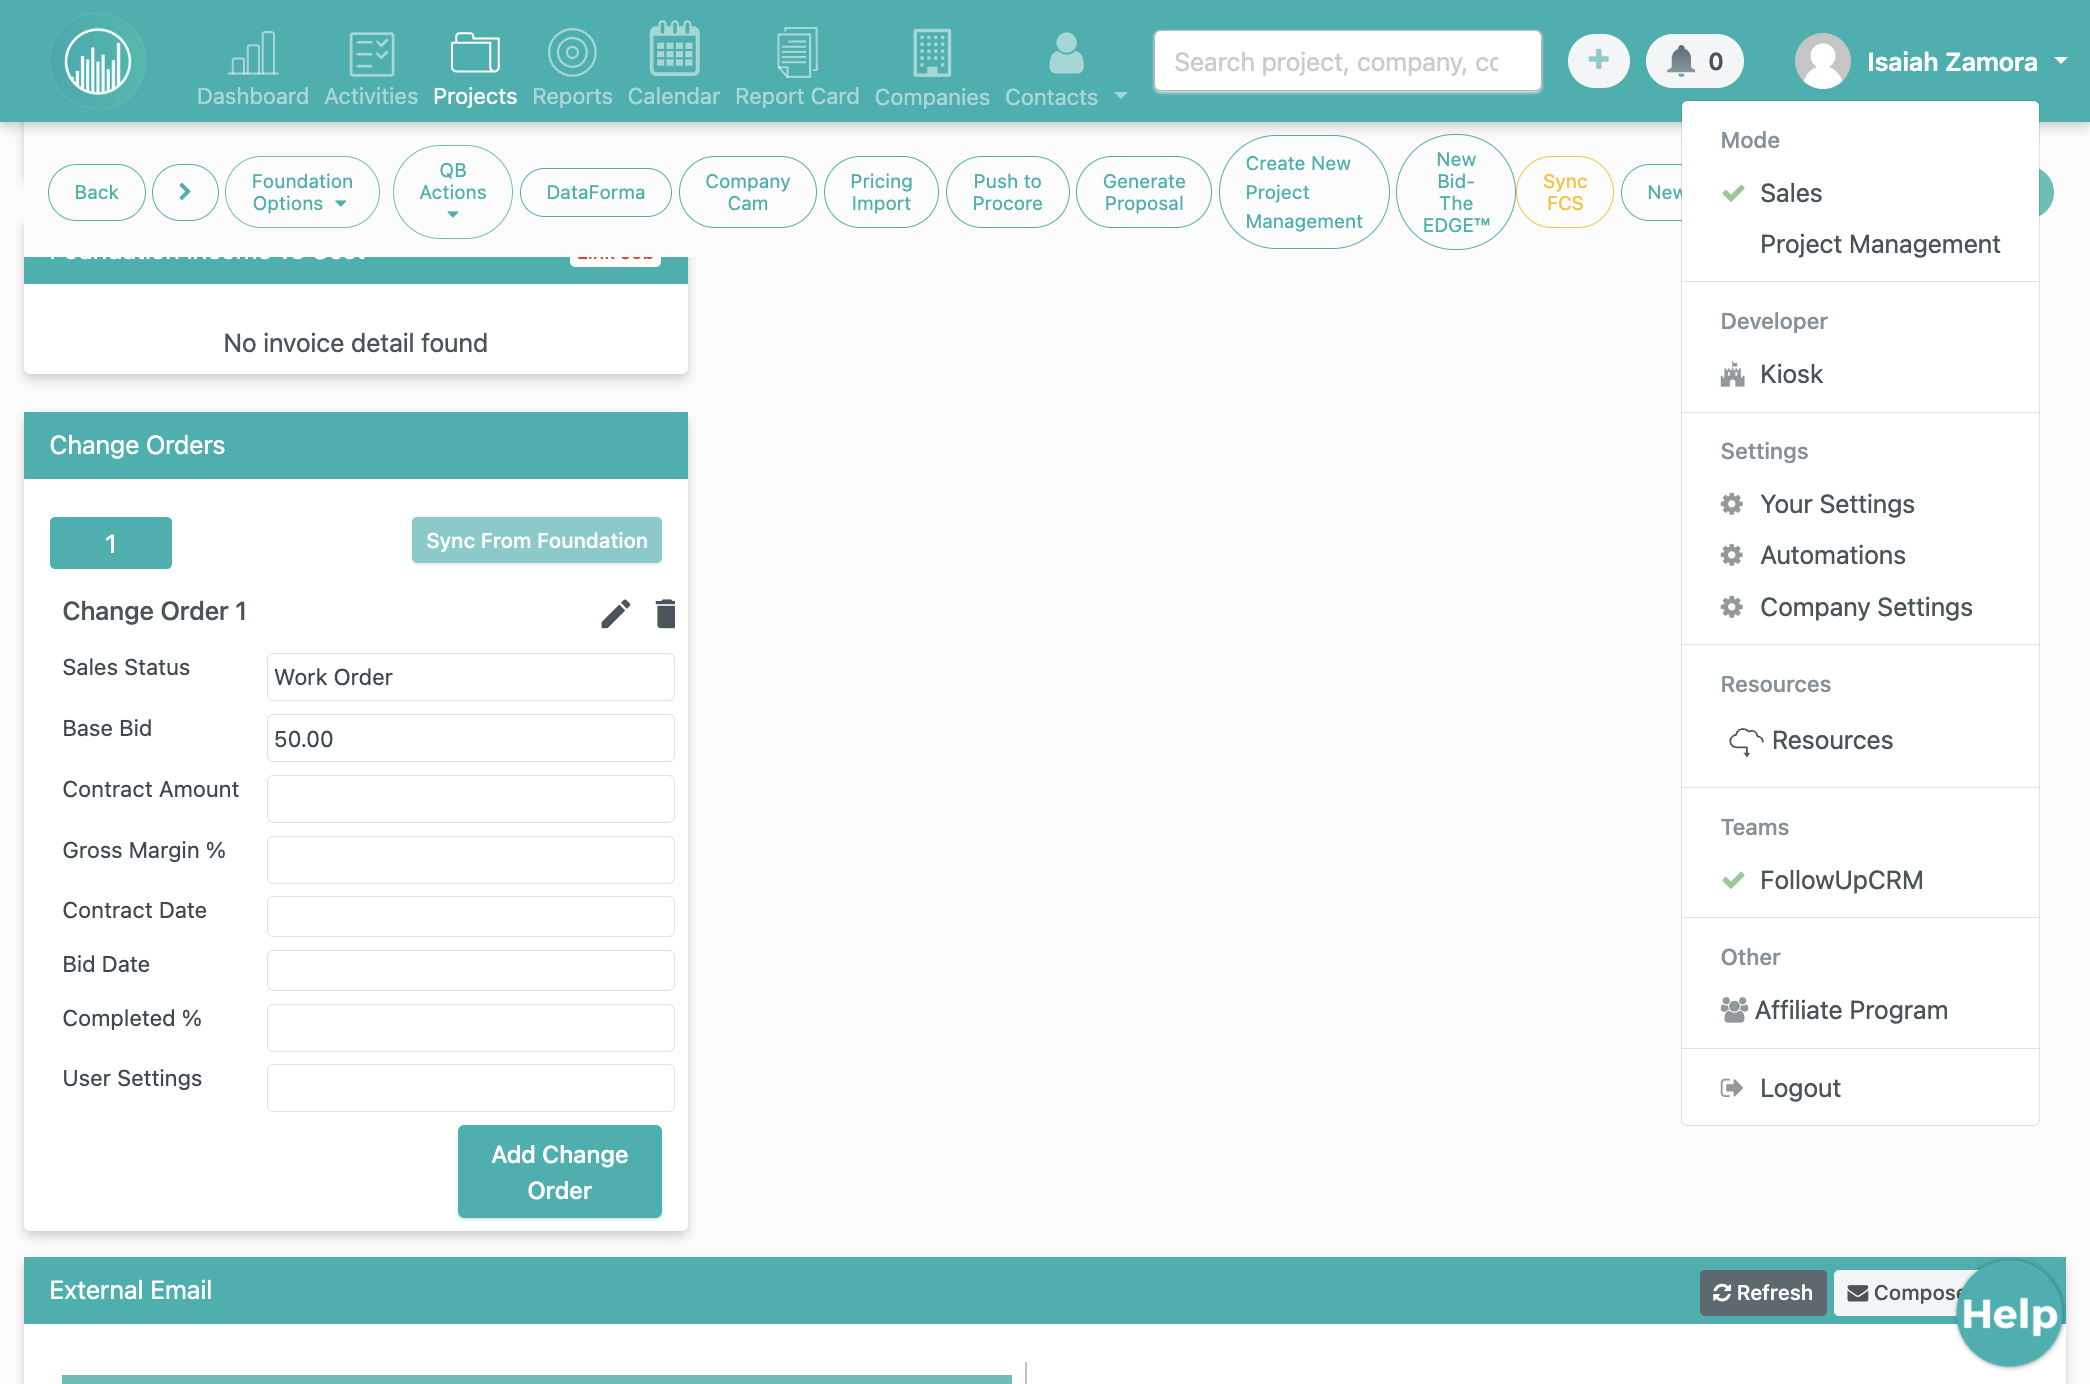Open the Calendar icon
The height and width of the screenshot is (1384, 2090).
click(674, 50)
